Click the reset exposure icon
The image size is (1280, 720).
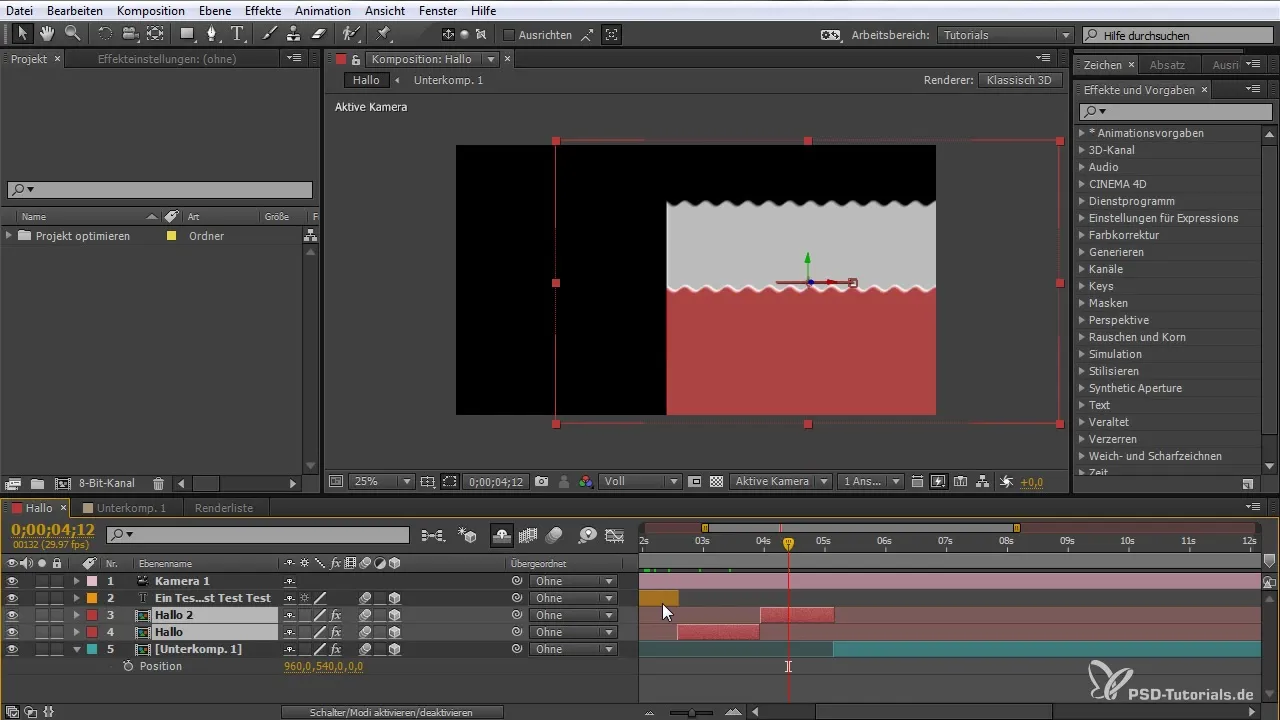pos(1006,481)
